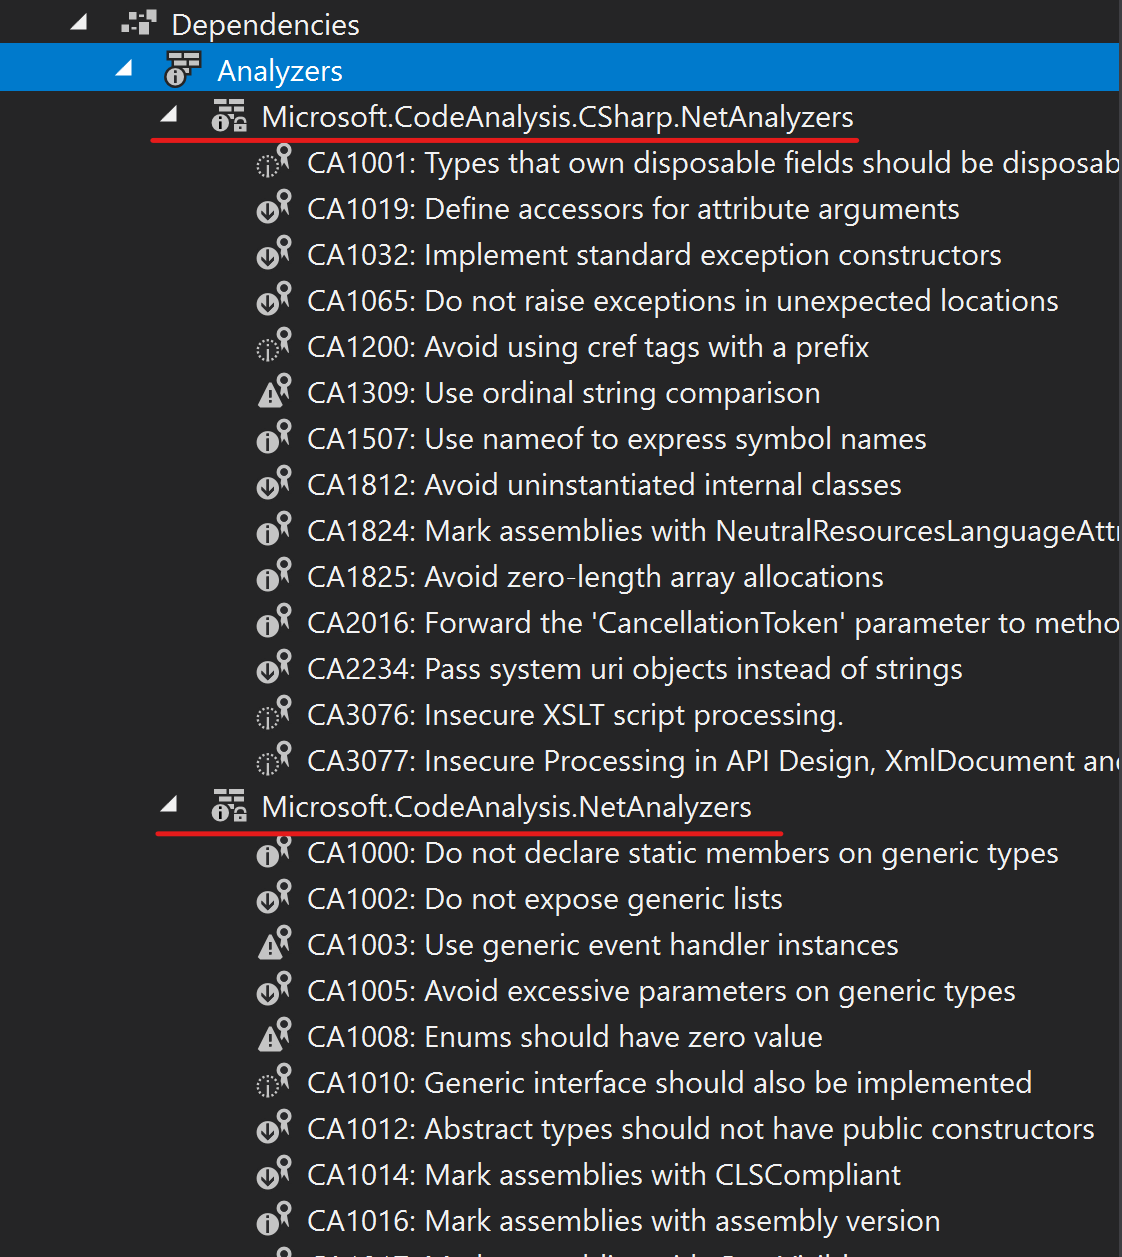Screen dimensions: 1122x1257
Task: Click the CA1507 info severity icon
Action: coord(273,438)
